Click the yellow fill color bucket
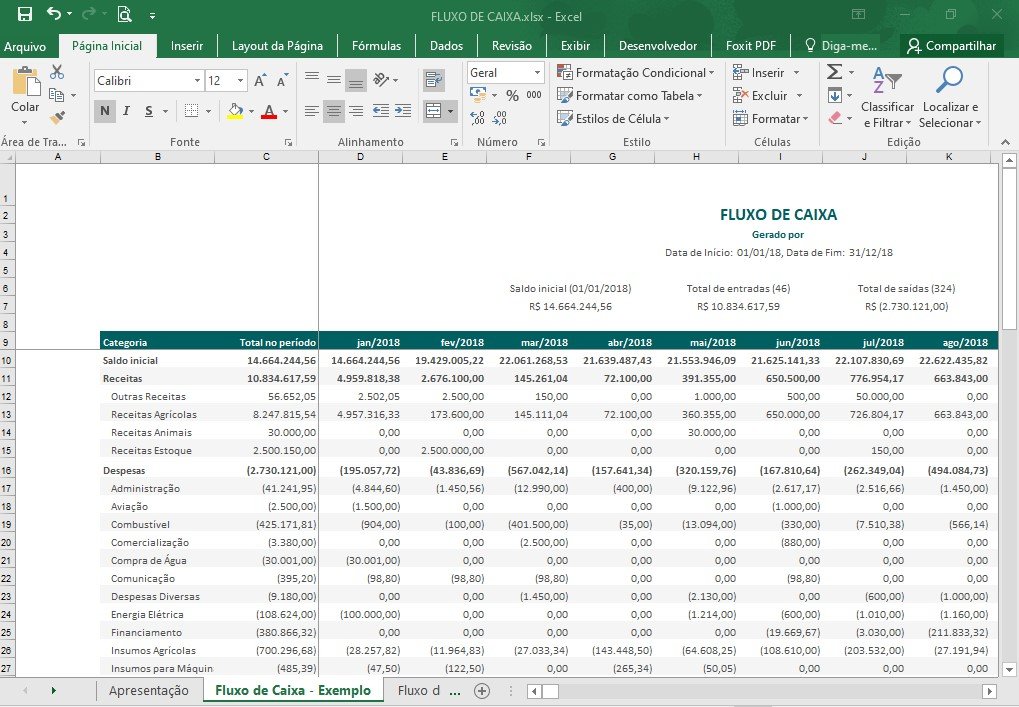The height and width of the screenshot is (707, 1019). click(235, 111)
